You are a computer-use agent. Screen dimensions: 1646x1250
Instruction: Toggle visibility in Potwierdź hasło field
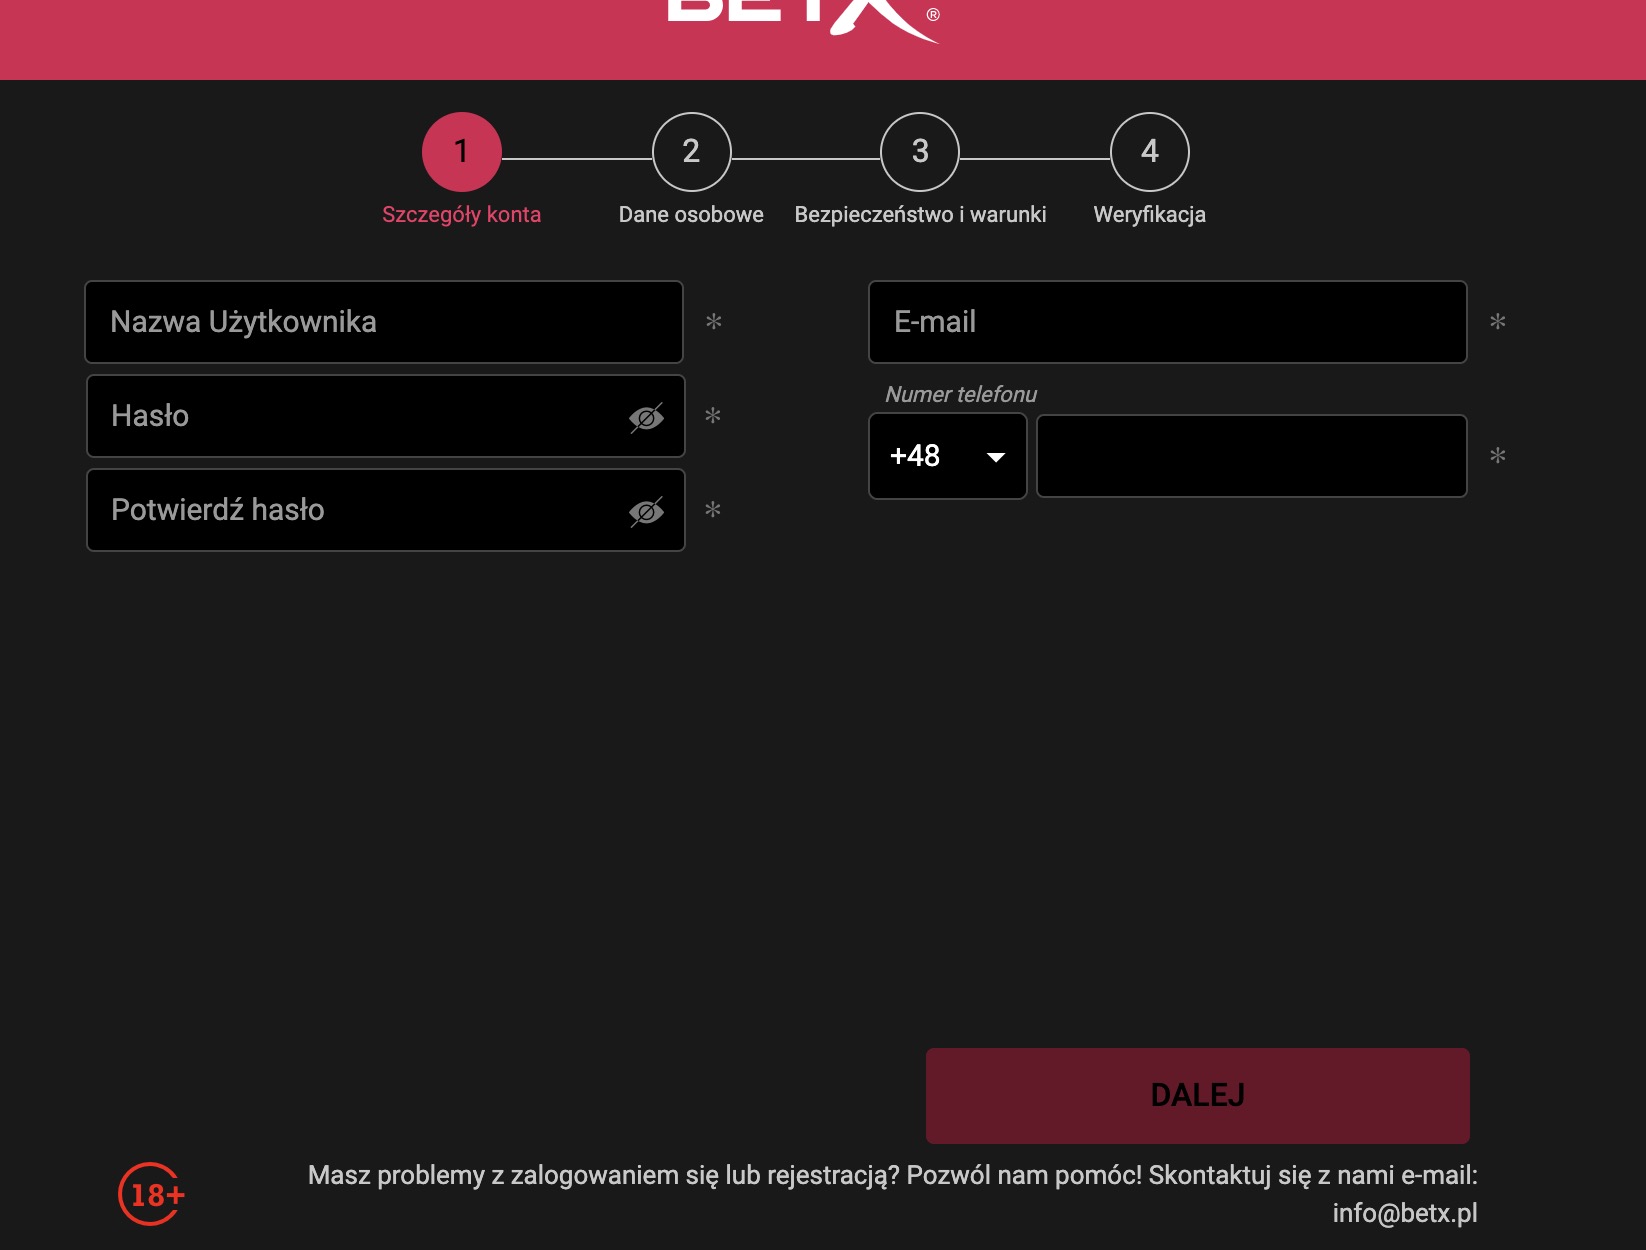646,512
